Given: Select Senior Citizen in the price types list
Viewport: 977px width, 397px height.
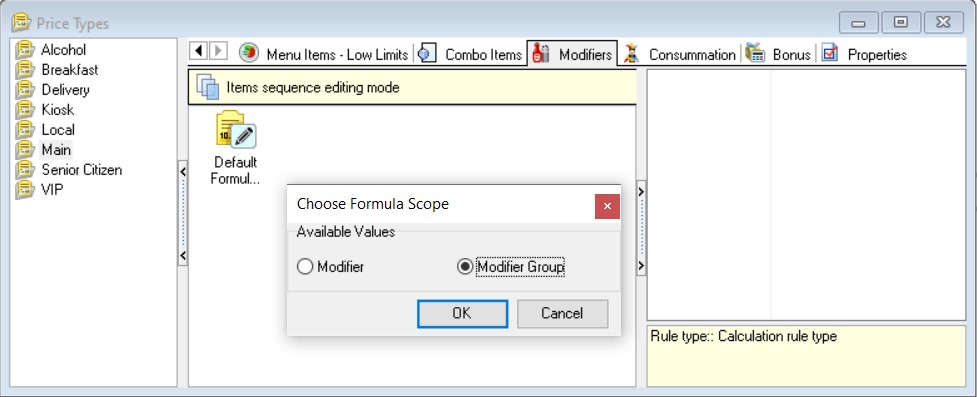Looking at the screenshot, I should coord(82,170).
